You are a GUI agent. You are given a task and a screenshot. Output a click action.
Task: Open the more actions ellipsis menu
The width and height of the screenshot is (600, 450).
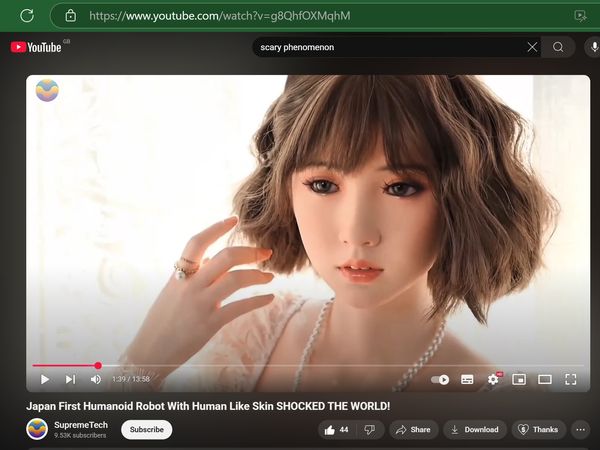(580, 430)
